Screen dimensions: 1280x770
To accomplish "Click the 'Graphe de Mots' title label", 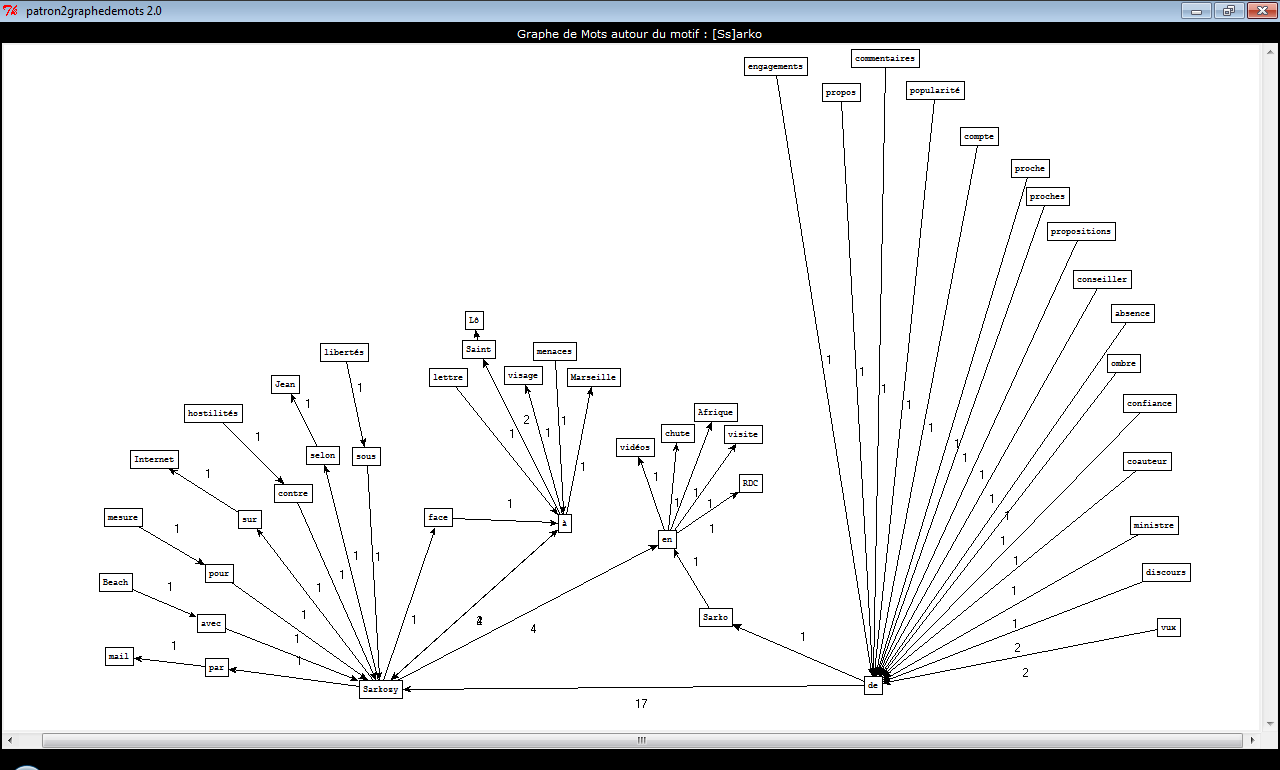I will tap(640, 33).
